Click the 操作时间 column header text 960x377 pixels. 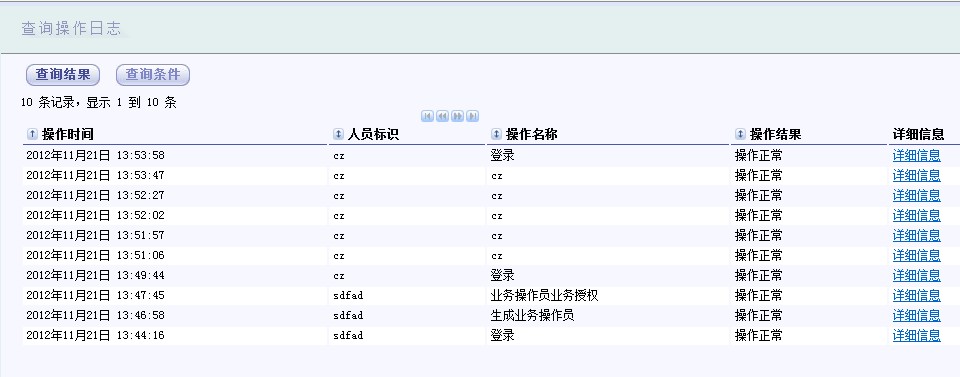(68, 135)
